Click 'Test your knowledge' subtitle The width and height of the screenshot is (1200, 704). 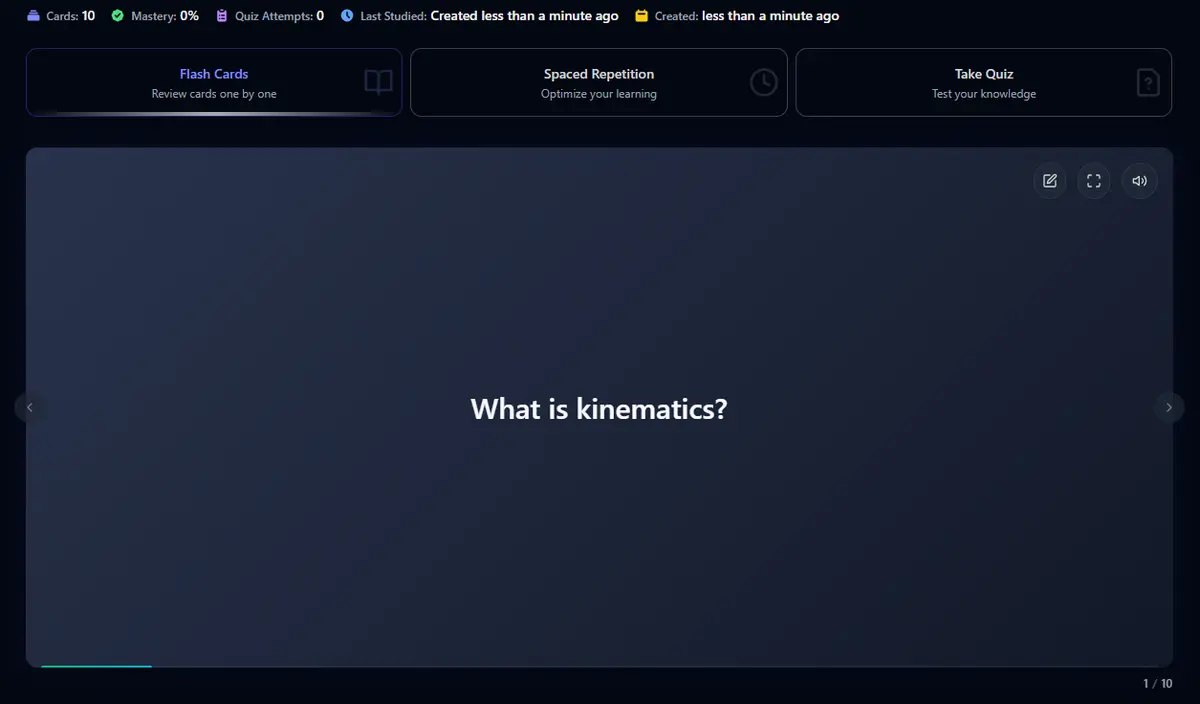(984, 94)
